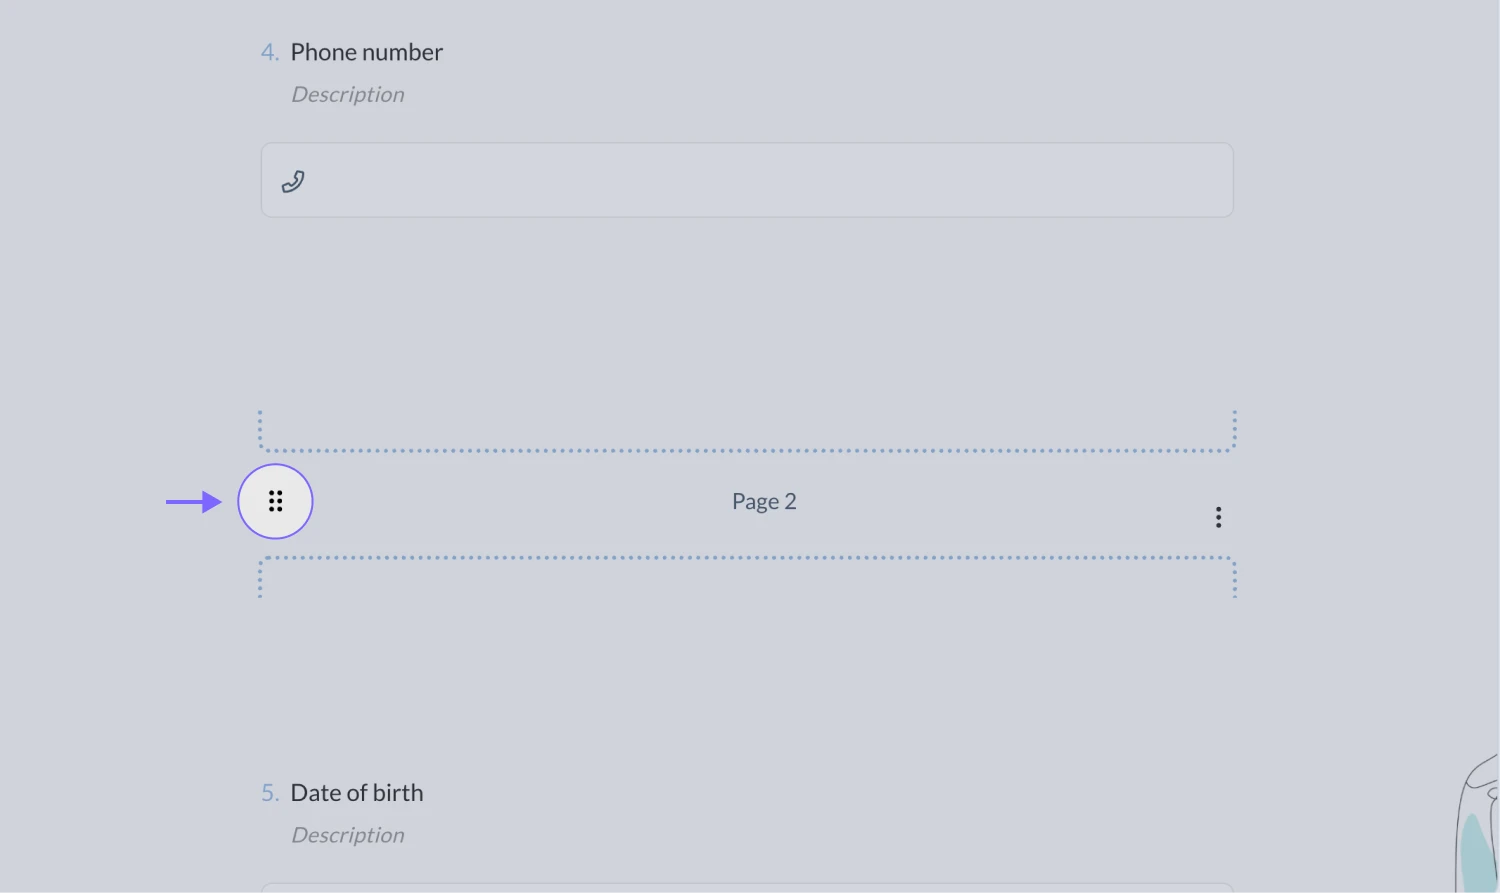Focus the Phone number input field

(760, 180)
